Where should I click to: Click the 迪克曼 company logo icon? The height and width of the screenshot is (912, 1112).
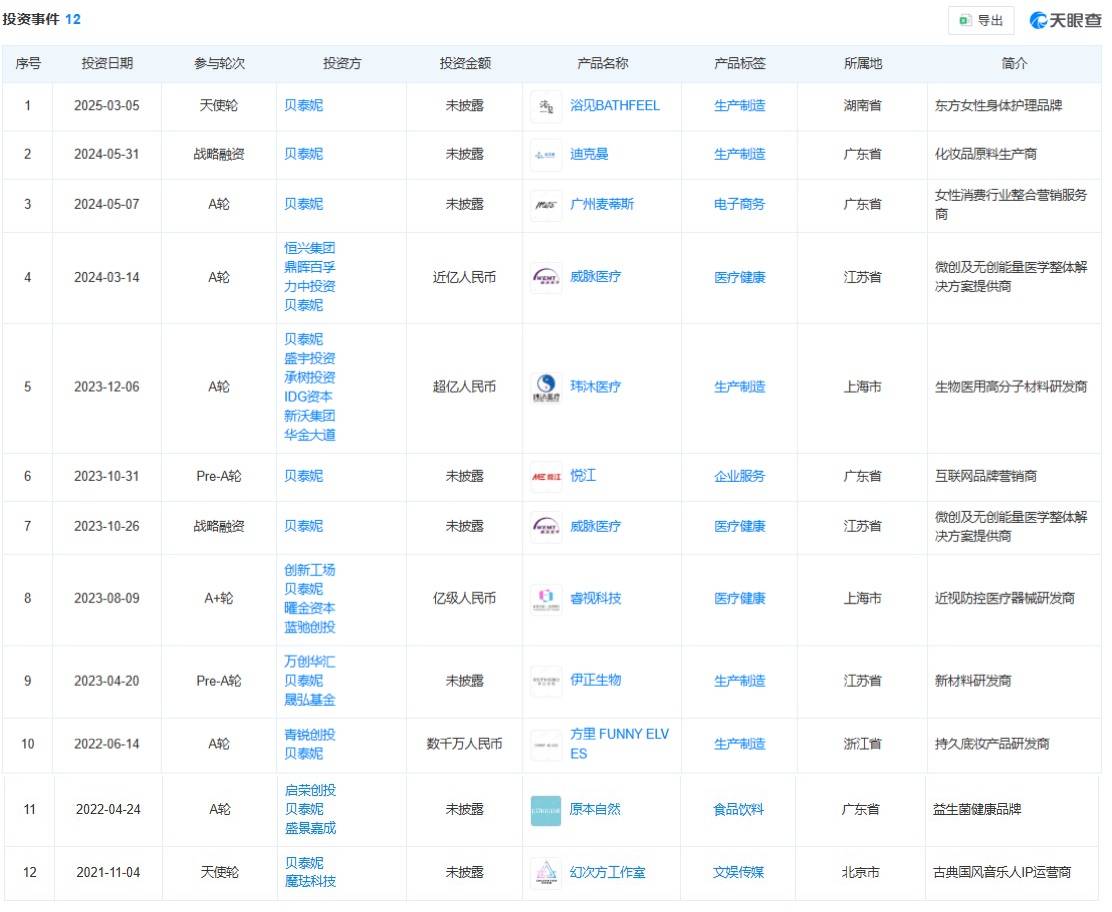(546, 155)
